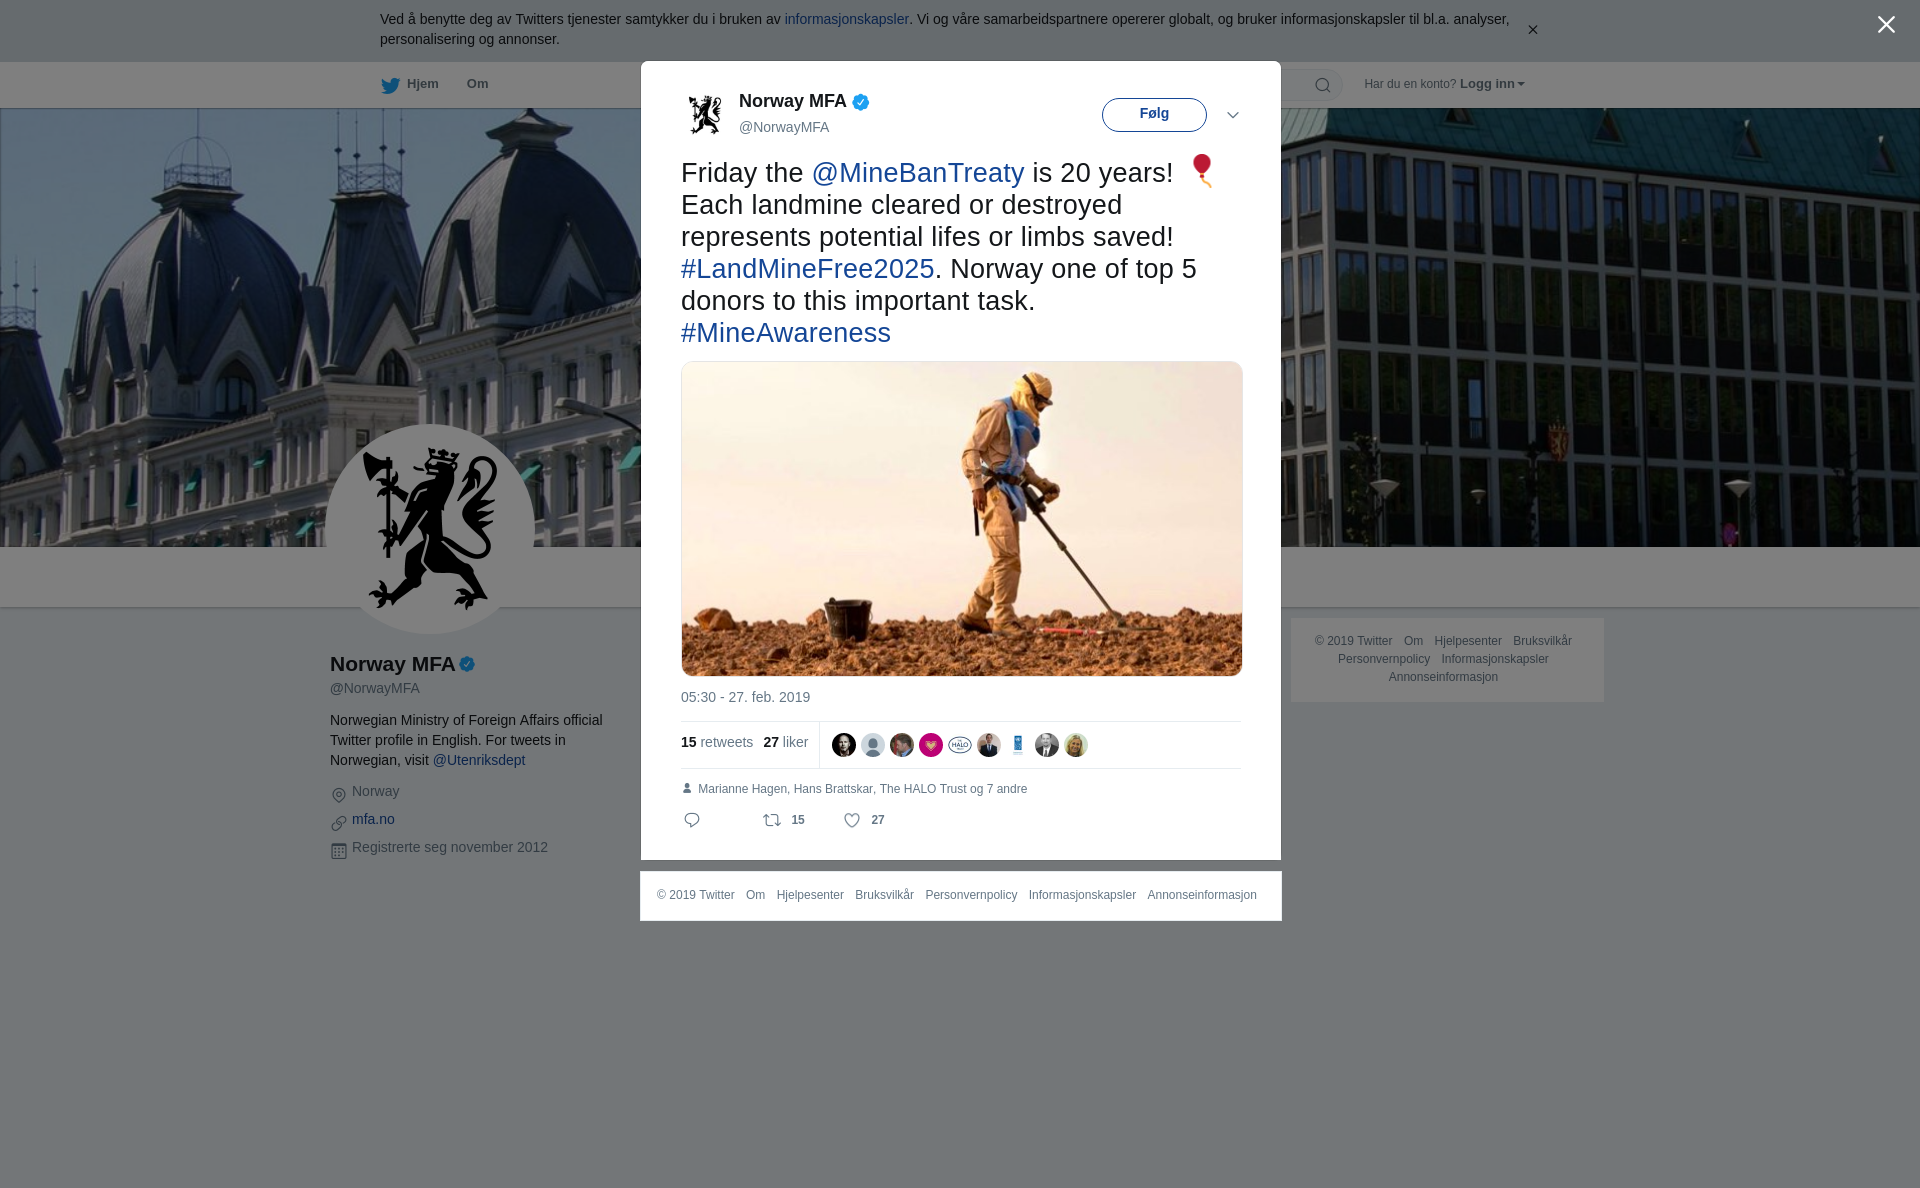Image resolution: width=1920 pixels, height=1188 pixels.
Task: Close the tweet overlay with the top-right X
Action: pyautogui.click(x=1886, y=25)
